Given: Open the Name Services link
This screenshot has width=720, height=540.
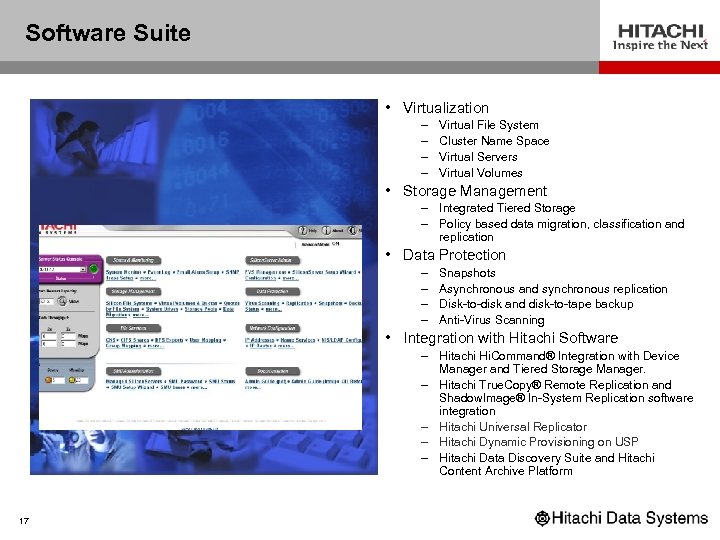Looking at the screenshot, I should (298, 340).
